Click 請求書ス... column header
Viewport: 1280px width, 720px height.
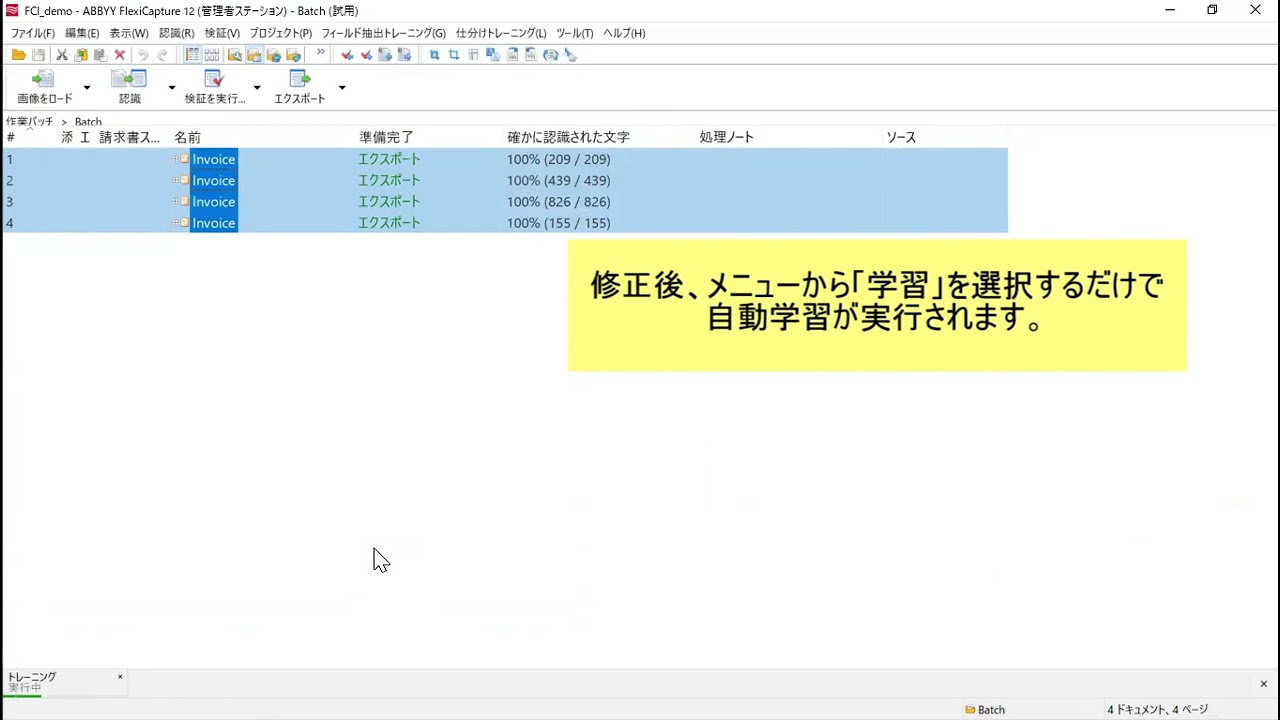[130, 137]
